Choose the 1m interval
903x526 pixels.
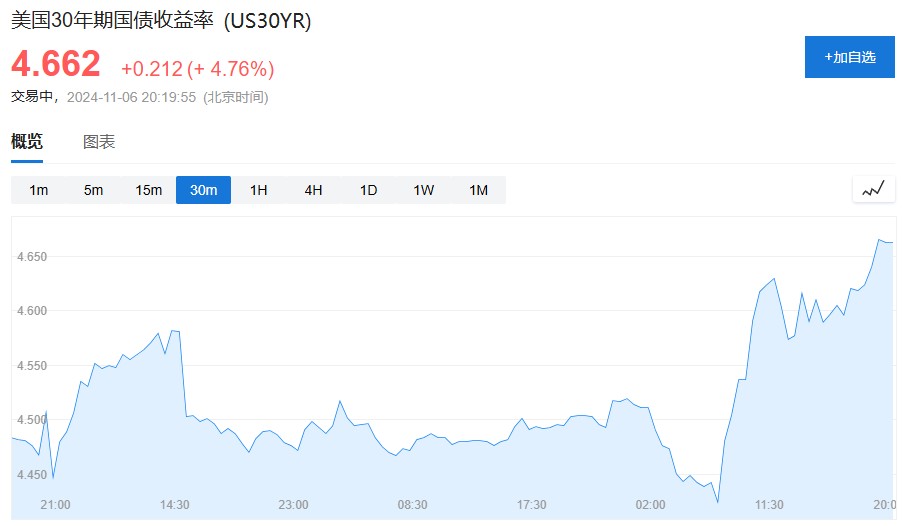39,190
